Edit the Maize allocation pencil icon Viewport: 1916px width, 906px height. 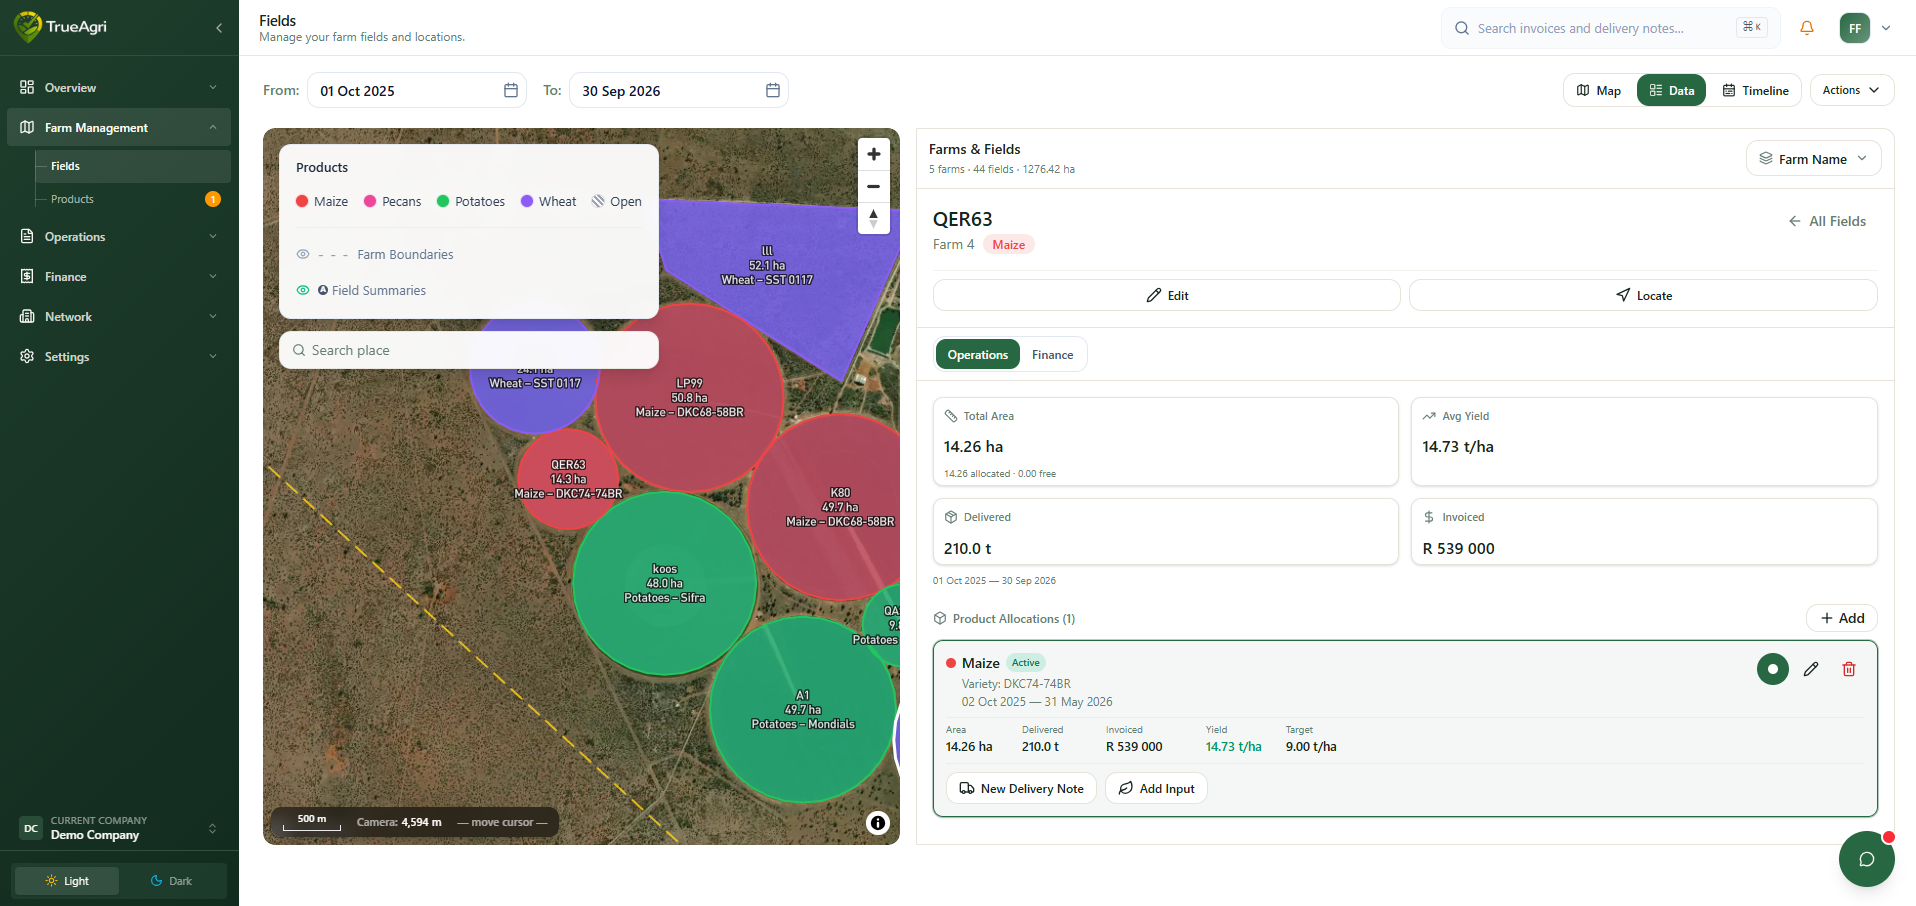pos(1811,669)
